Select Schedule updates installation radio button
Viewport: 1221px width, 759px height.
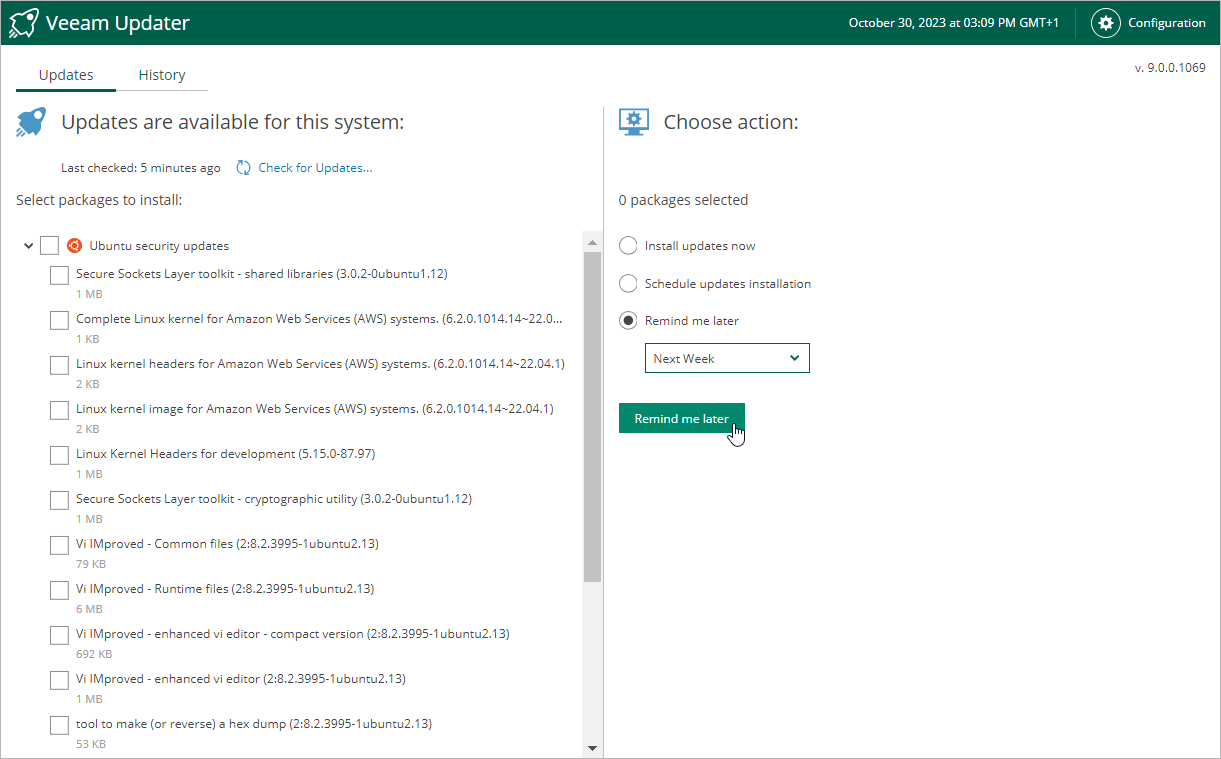[628, 284]
